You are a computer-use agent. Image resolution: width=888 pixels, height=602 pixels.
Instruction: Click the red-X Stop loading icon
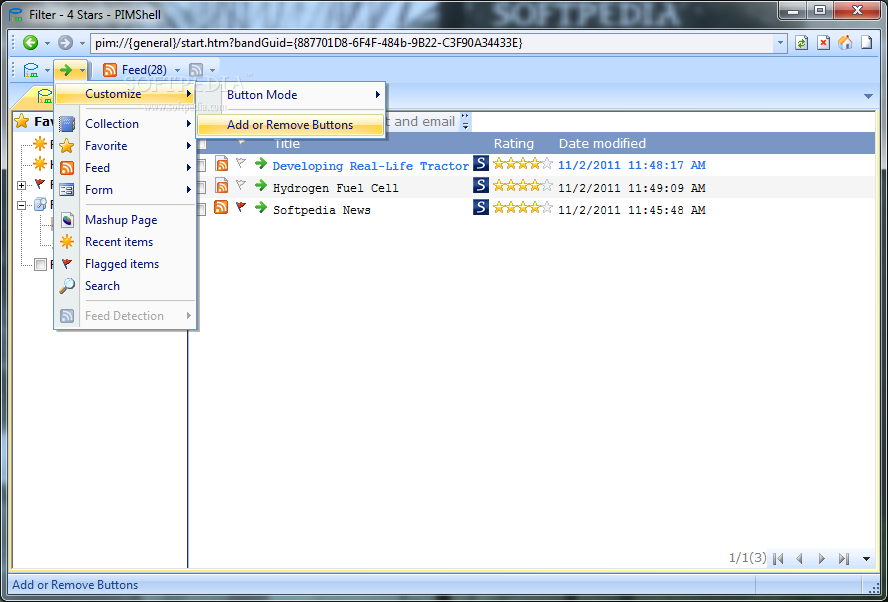[x=823, y=42]
